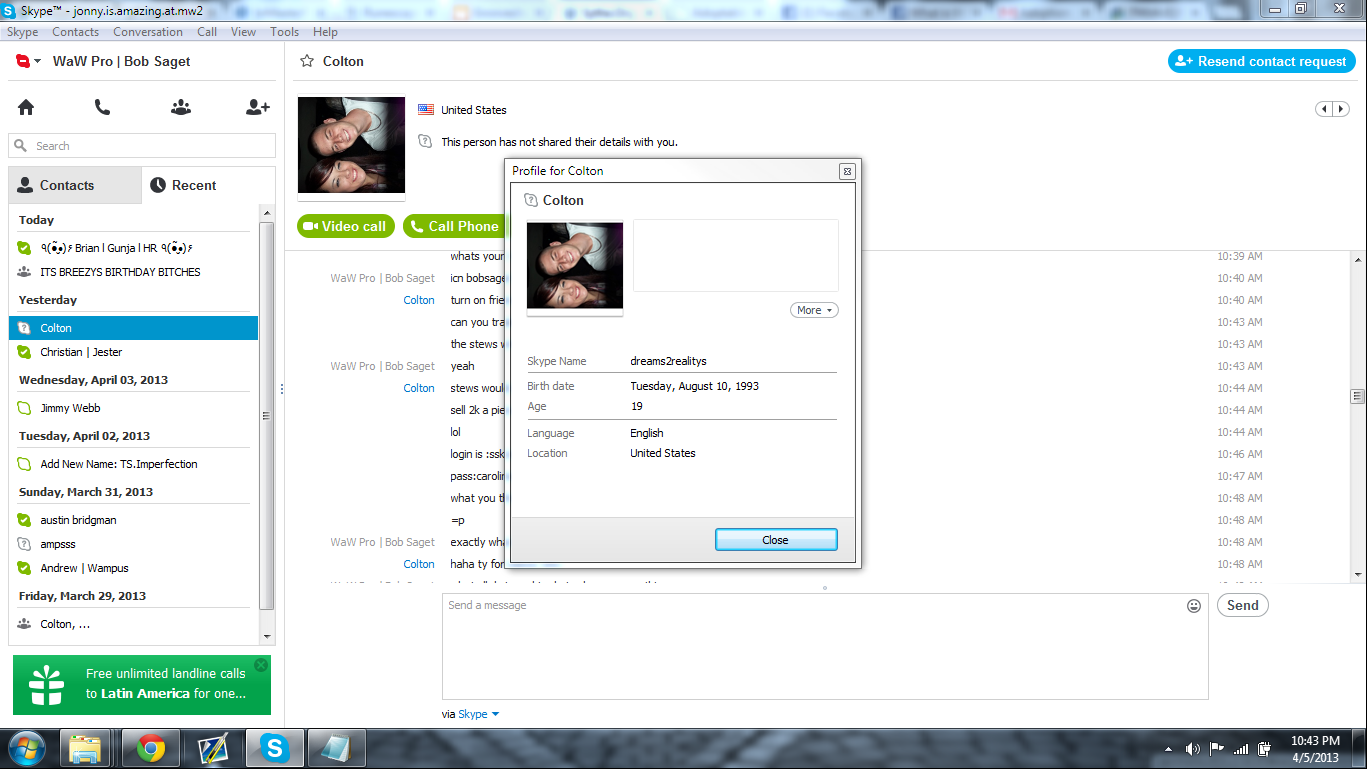Open the Tools menu
Screen dimensions: 1367x769
click(285, 32)
